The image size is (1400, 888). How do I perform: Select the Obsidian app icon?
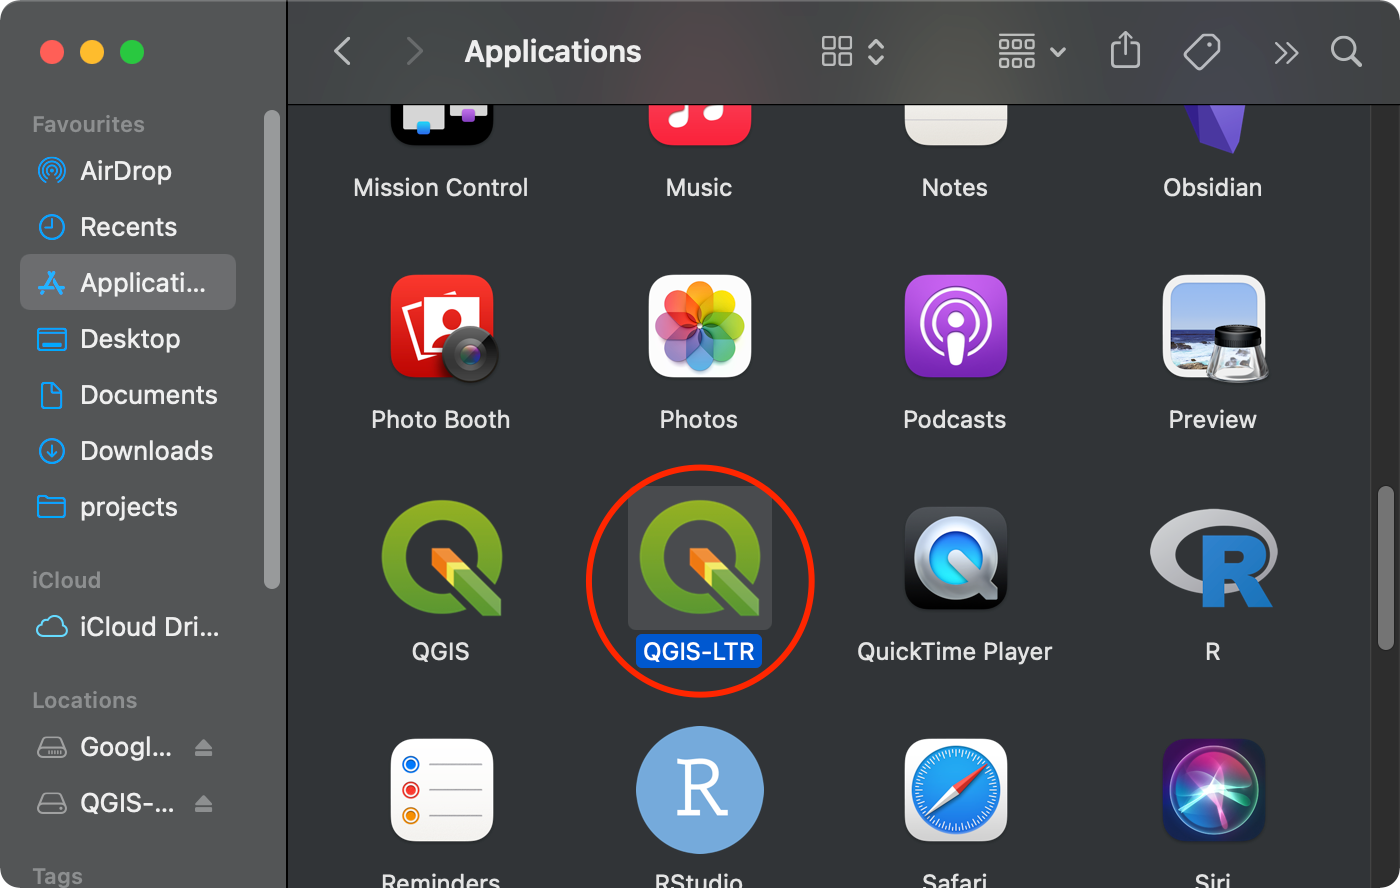coord(1213,128)
